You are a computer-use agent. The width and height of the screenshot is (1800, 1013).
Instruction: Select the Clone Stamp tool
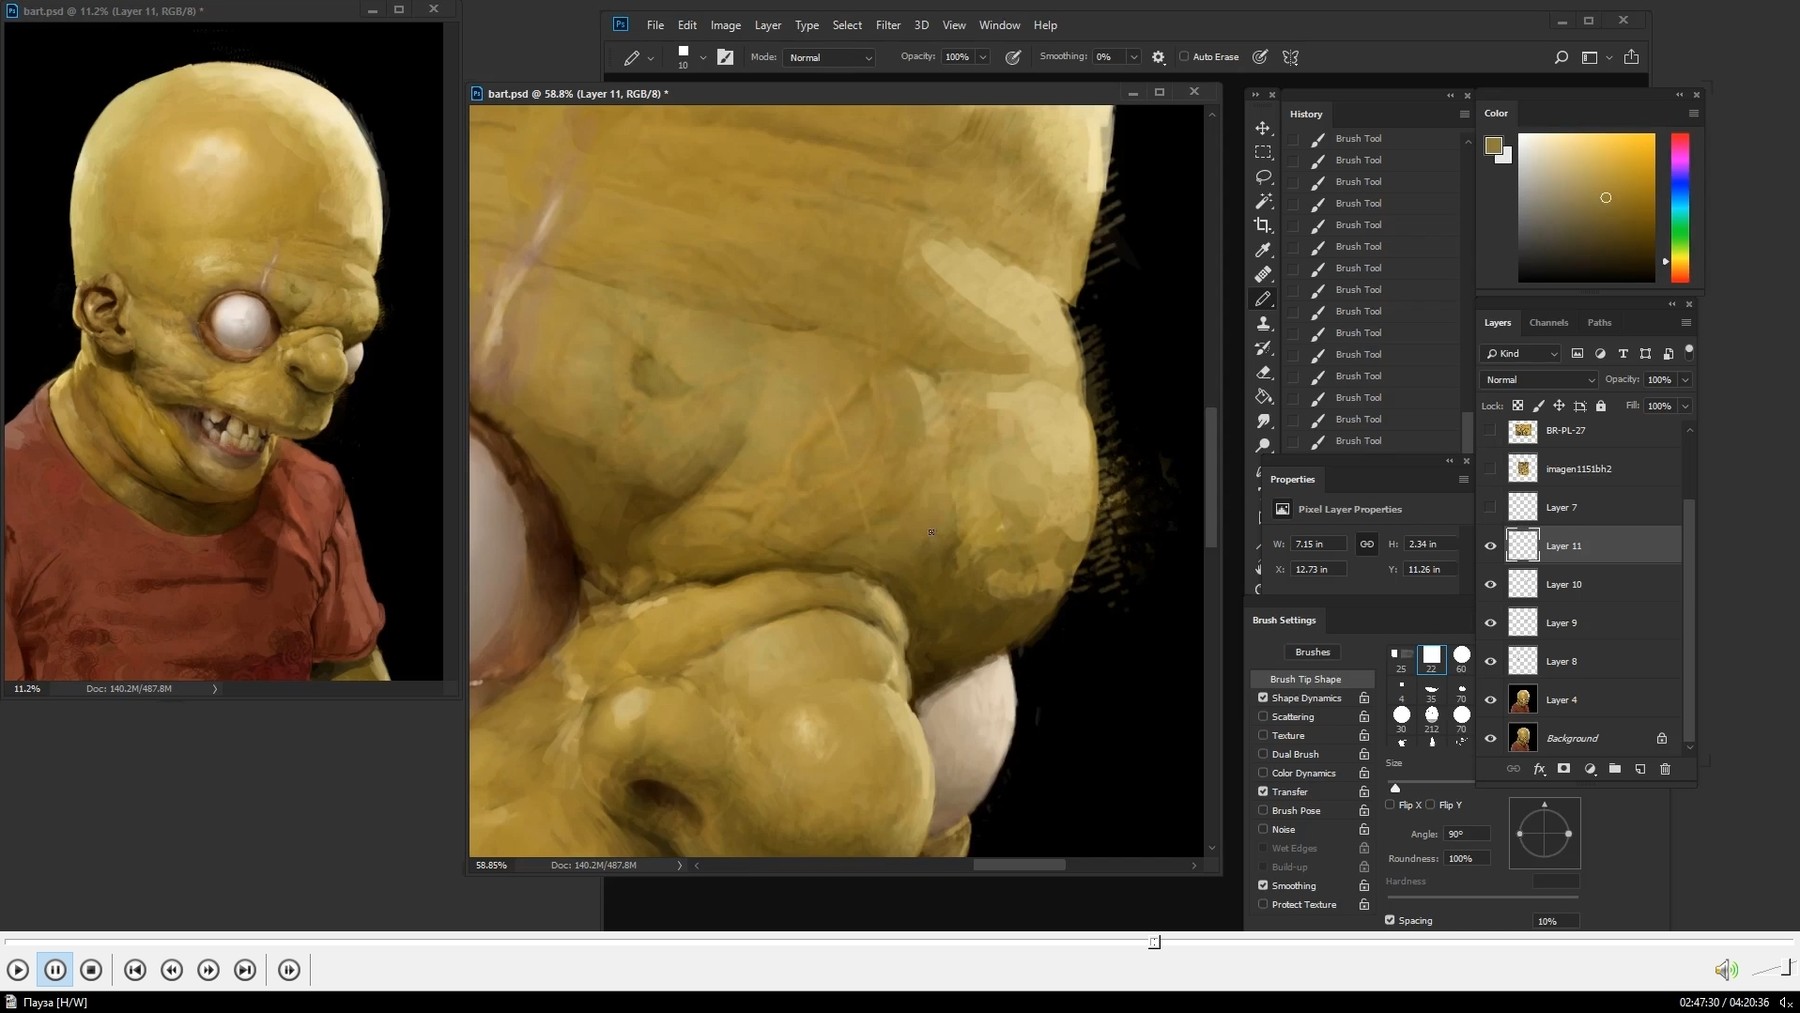1263,323
